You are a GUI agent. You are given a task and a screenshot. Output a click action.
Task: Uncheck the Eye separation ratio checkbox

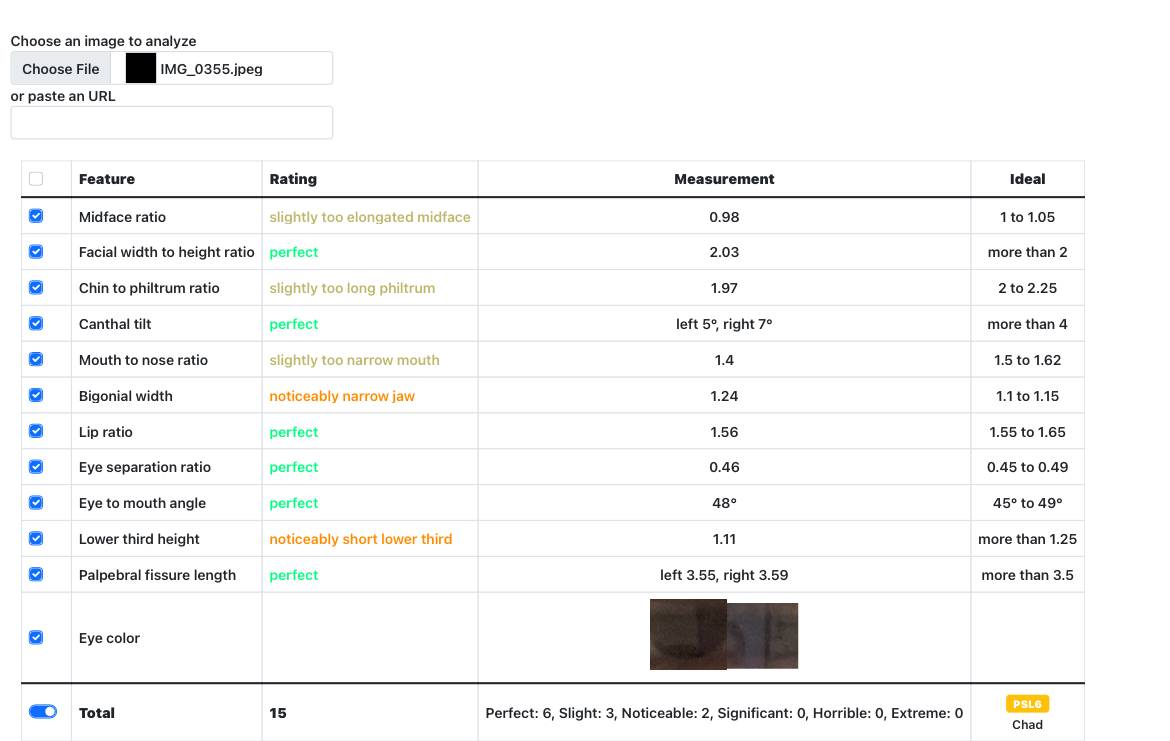pos(36,467)
